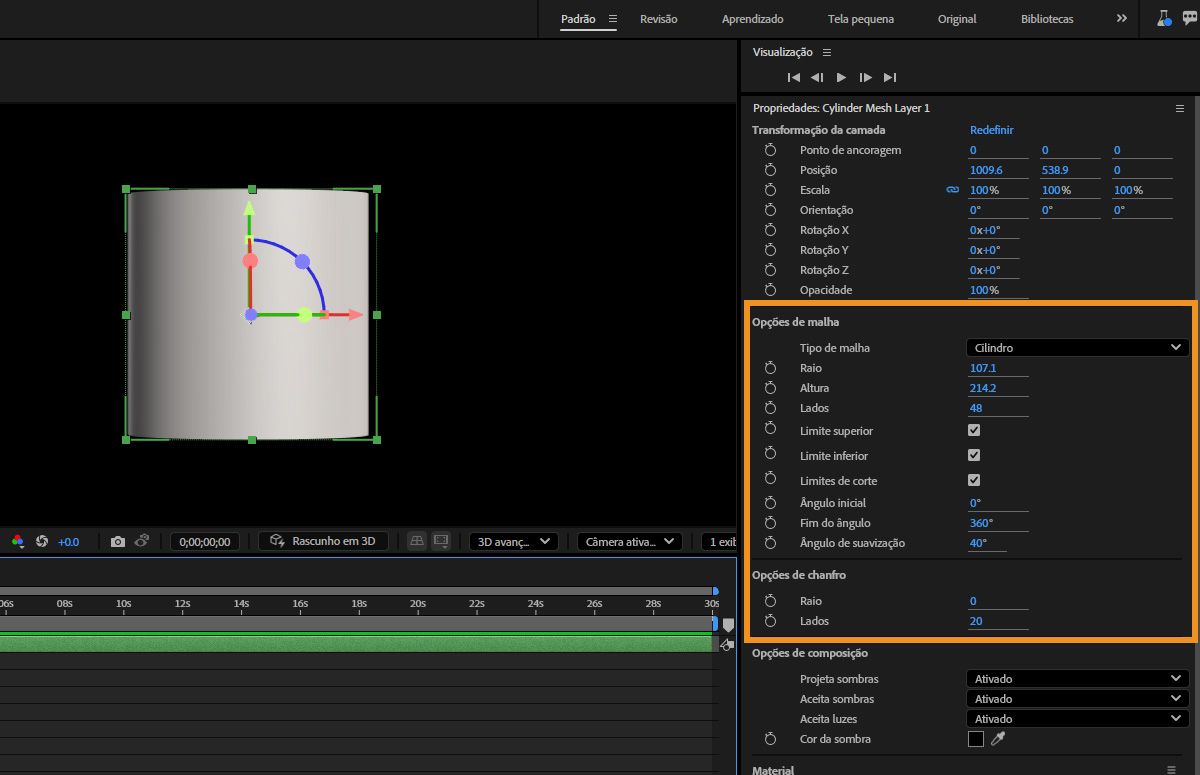Screen dimensions: 1200x775
Task: Open the feedback speech bubble icon
Action: tap(1189, 18)
